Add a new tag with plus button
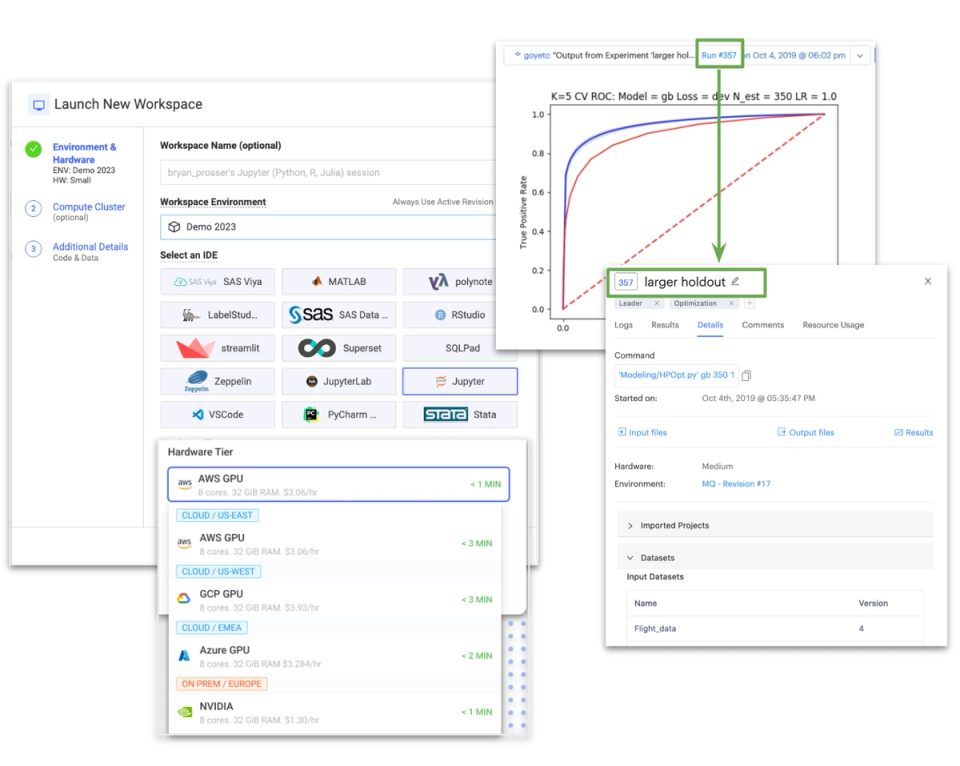 [x=749, y=303]
